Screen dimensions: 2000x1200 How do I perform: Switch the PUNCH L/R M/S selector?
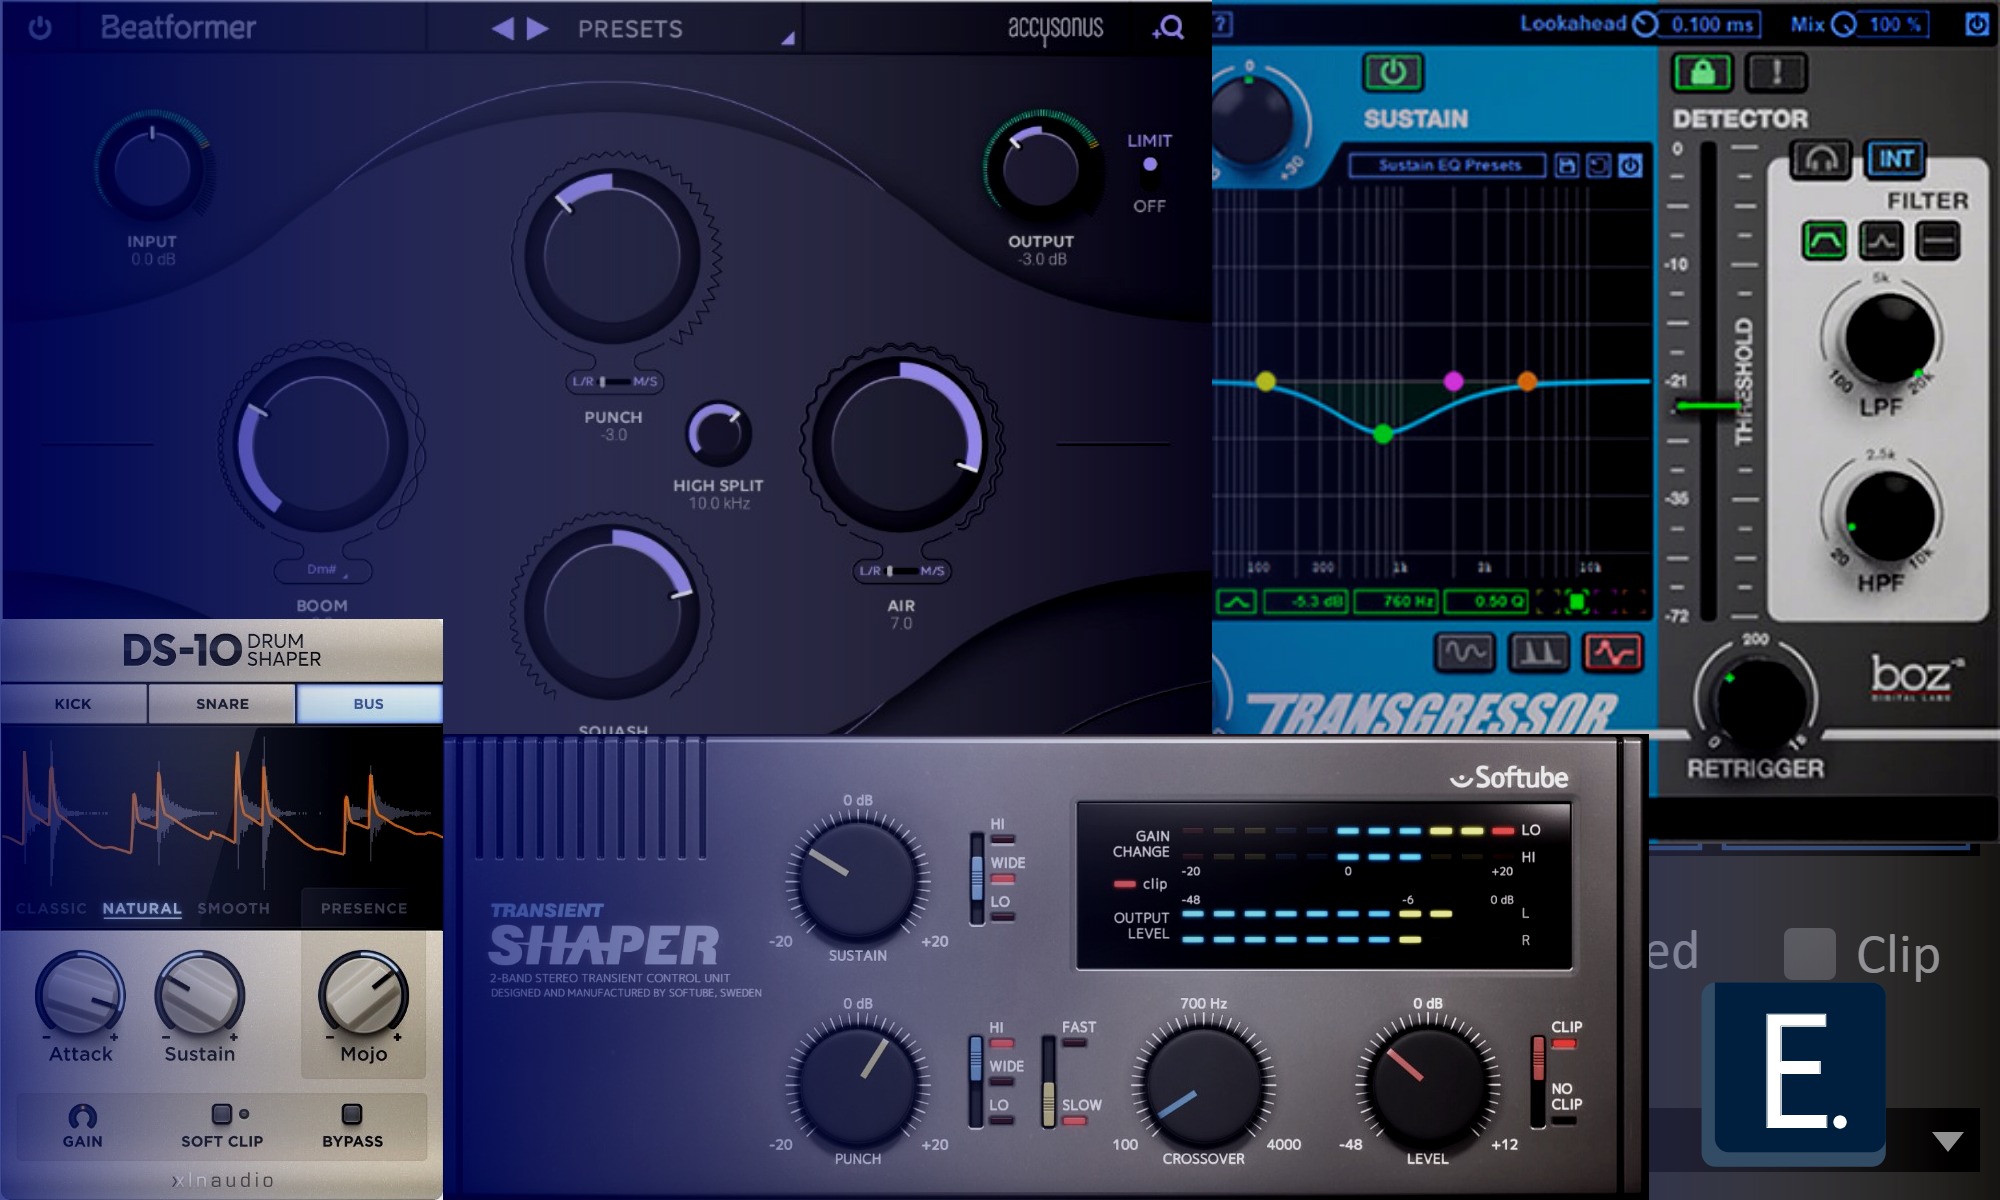614,381
